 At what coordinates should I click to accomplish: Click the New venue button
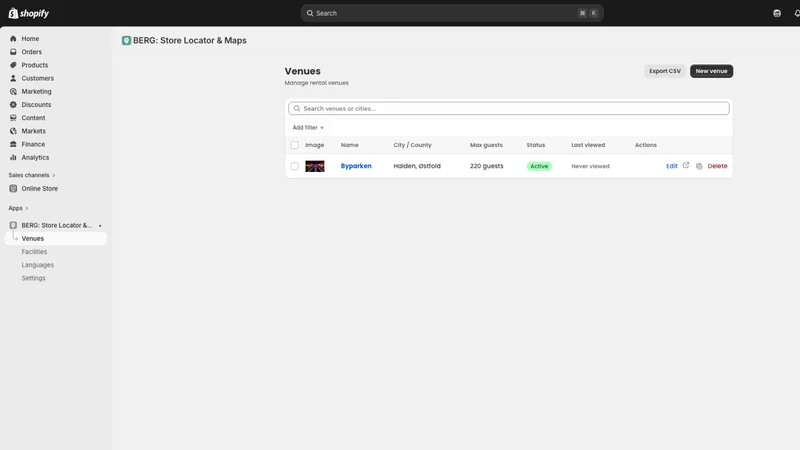(711, 71)
